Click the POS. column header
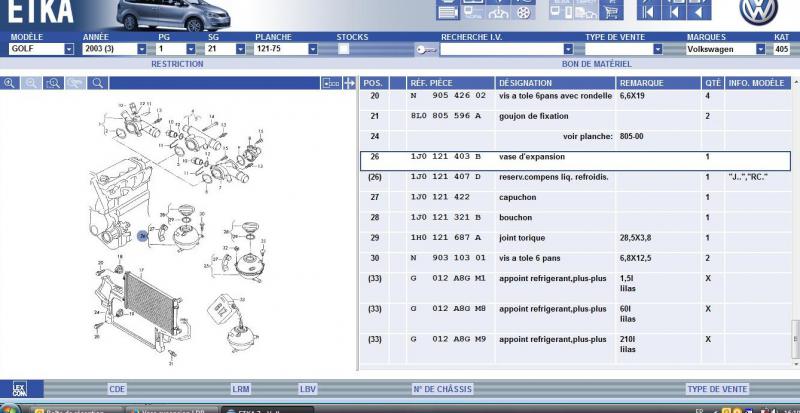 [374, 83]
